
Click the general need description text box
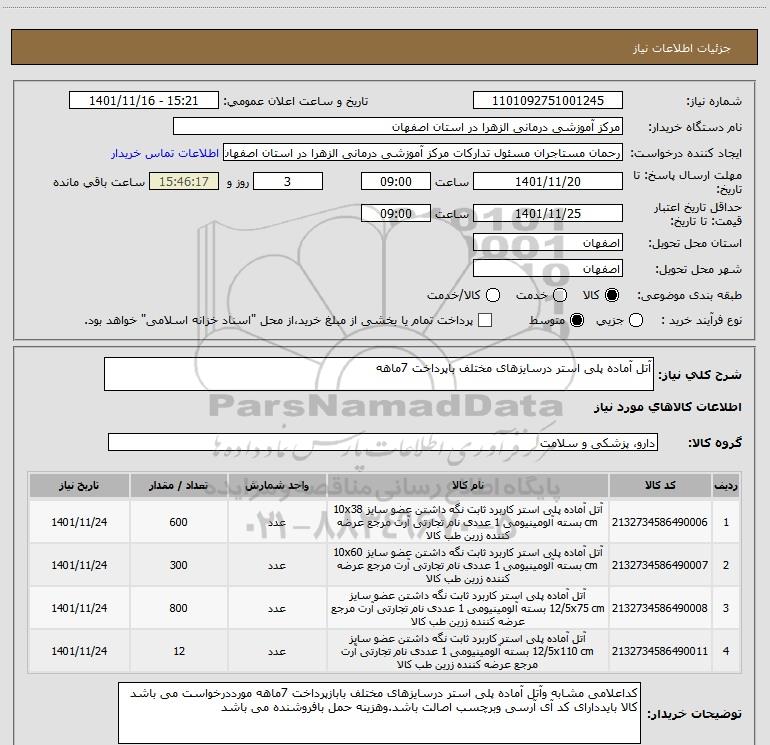[x=379, y=374]
